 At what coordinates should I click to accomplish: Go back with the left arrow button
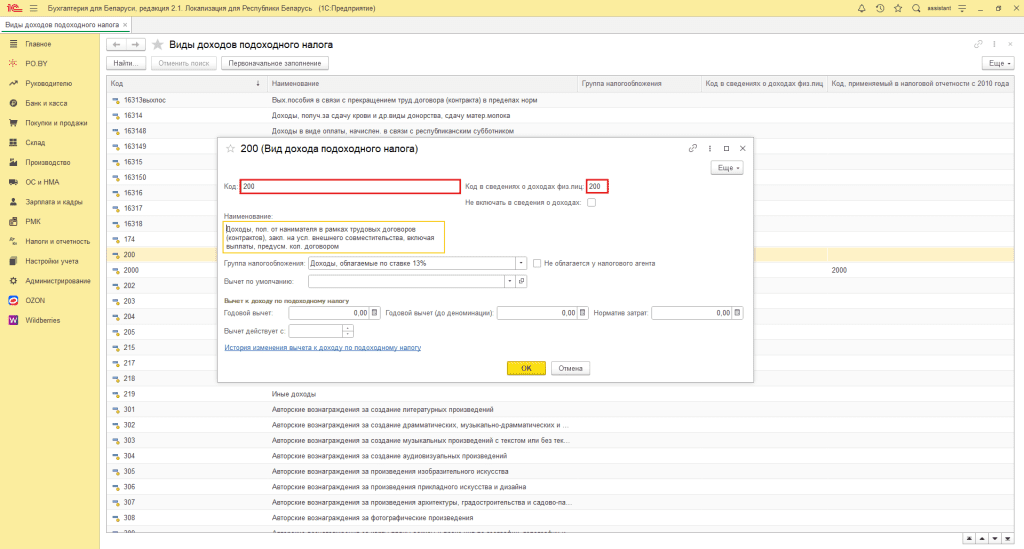pyautogui.click(x=116, y=44)
